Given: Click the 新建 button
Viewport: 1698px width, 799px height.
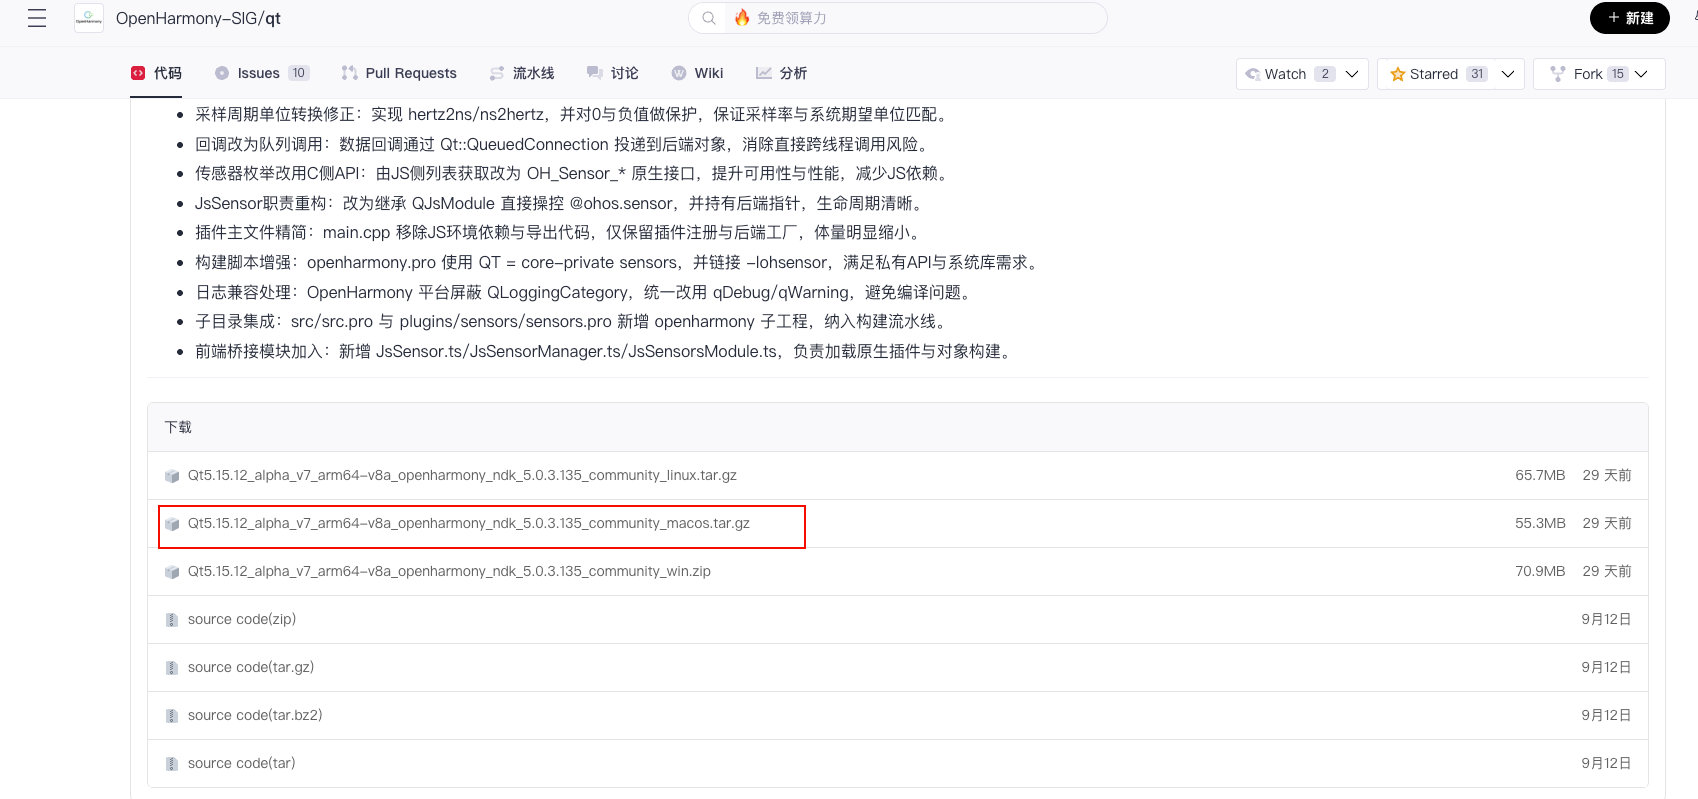Looking at the screenshot, I should (x=1630, y=18).
